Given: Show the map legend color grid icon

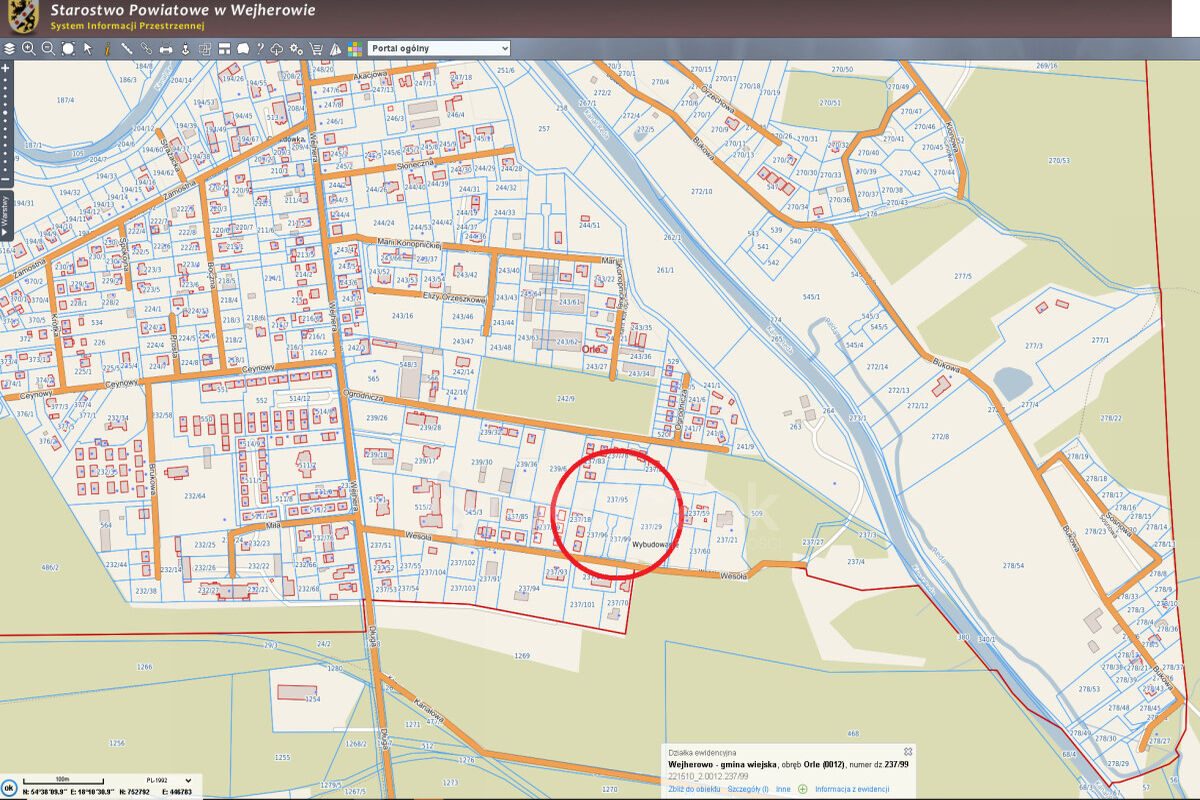Looking at the screenshot, I should tap(354, 47).
